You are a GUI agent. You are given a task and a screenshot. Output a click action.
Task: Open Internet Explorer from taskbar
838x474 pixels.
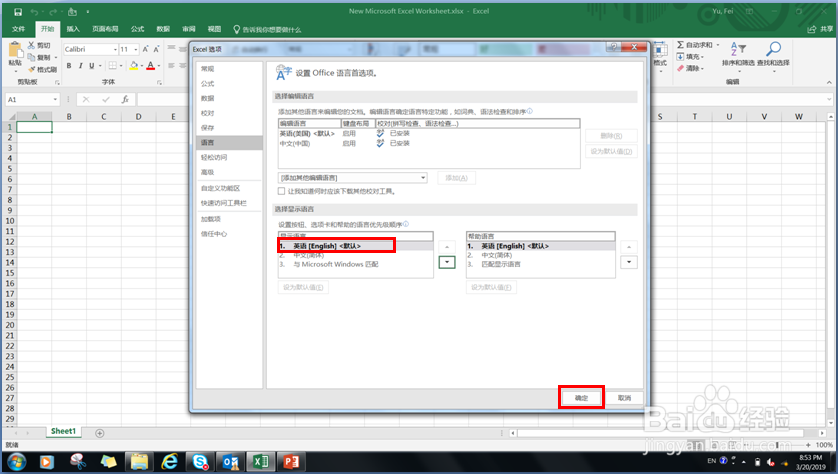click(170, 462)
